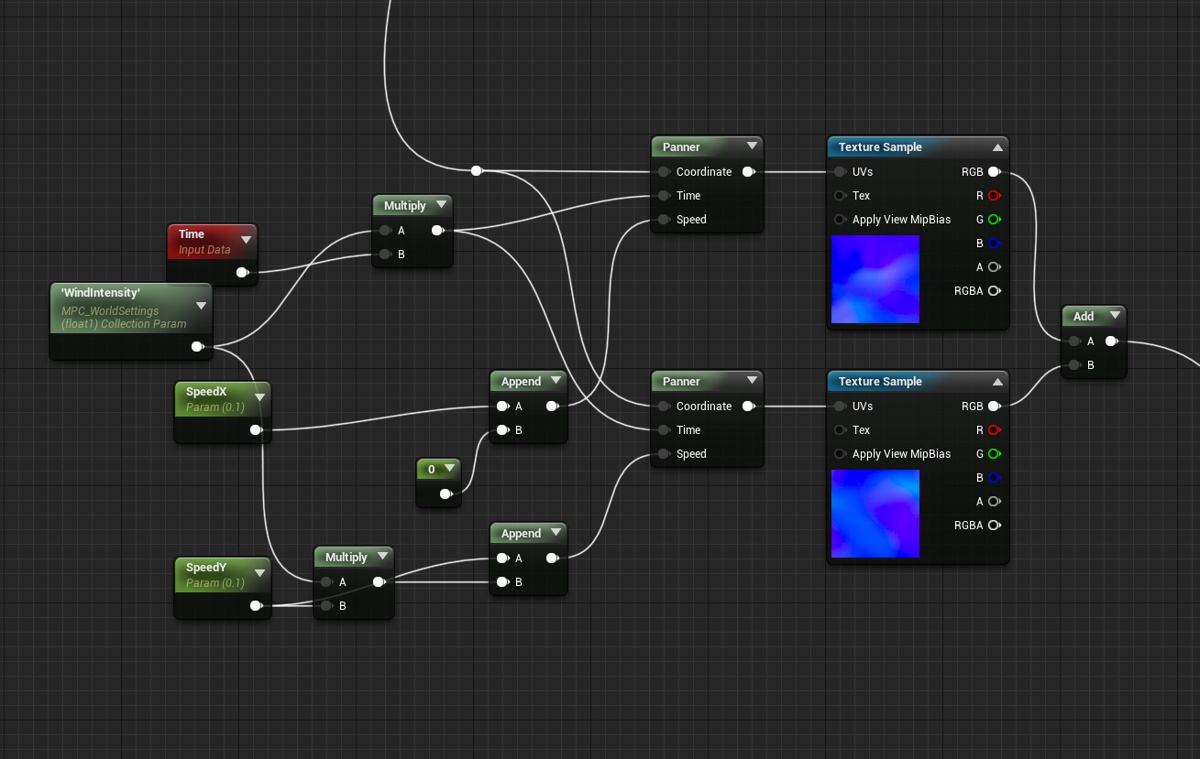The height and width of the screenshot is (759, 1200).
Task: Click the green G pin on top Texture Sample
Action: coord(993,219)
